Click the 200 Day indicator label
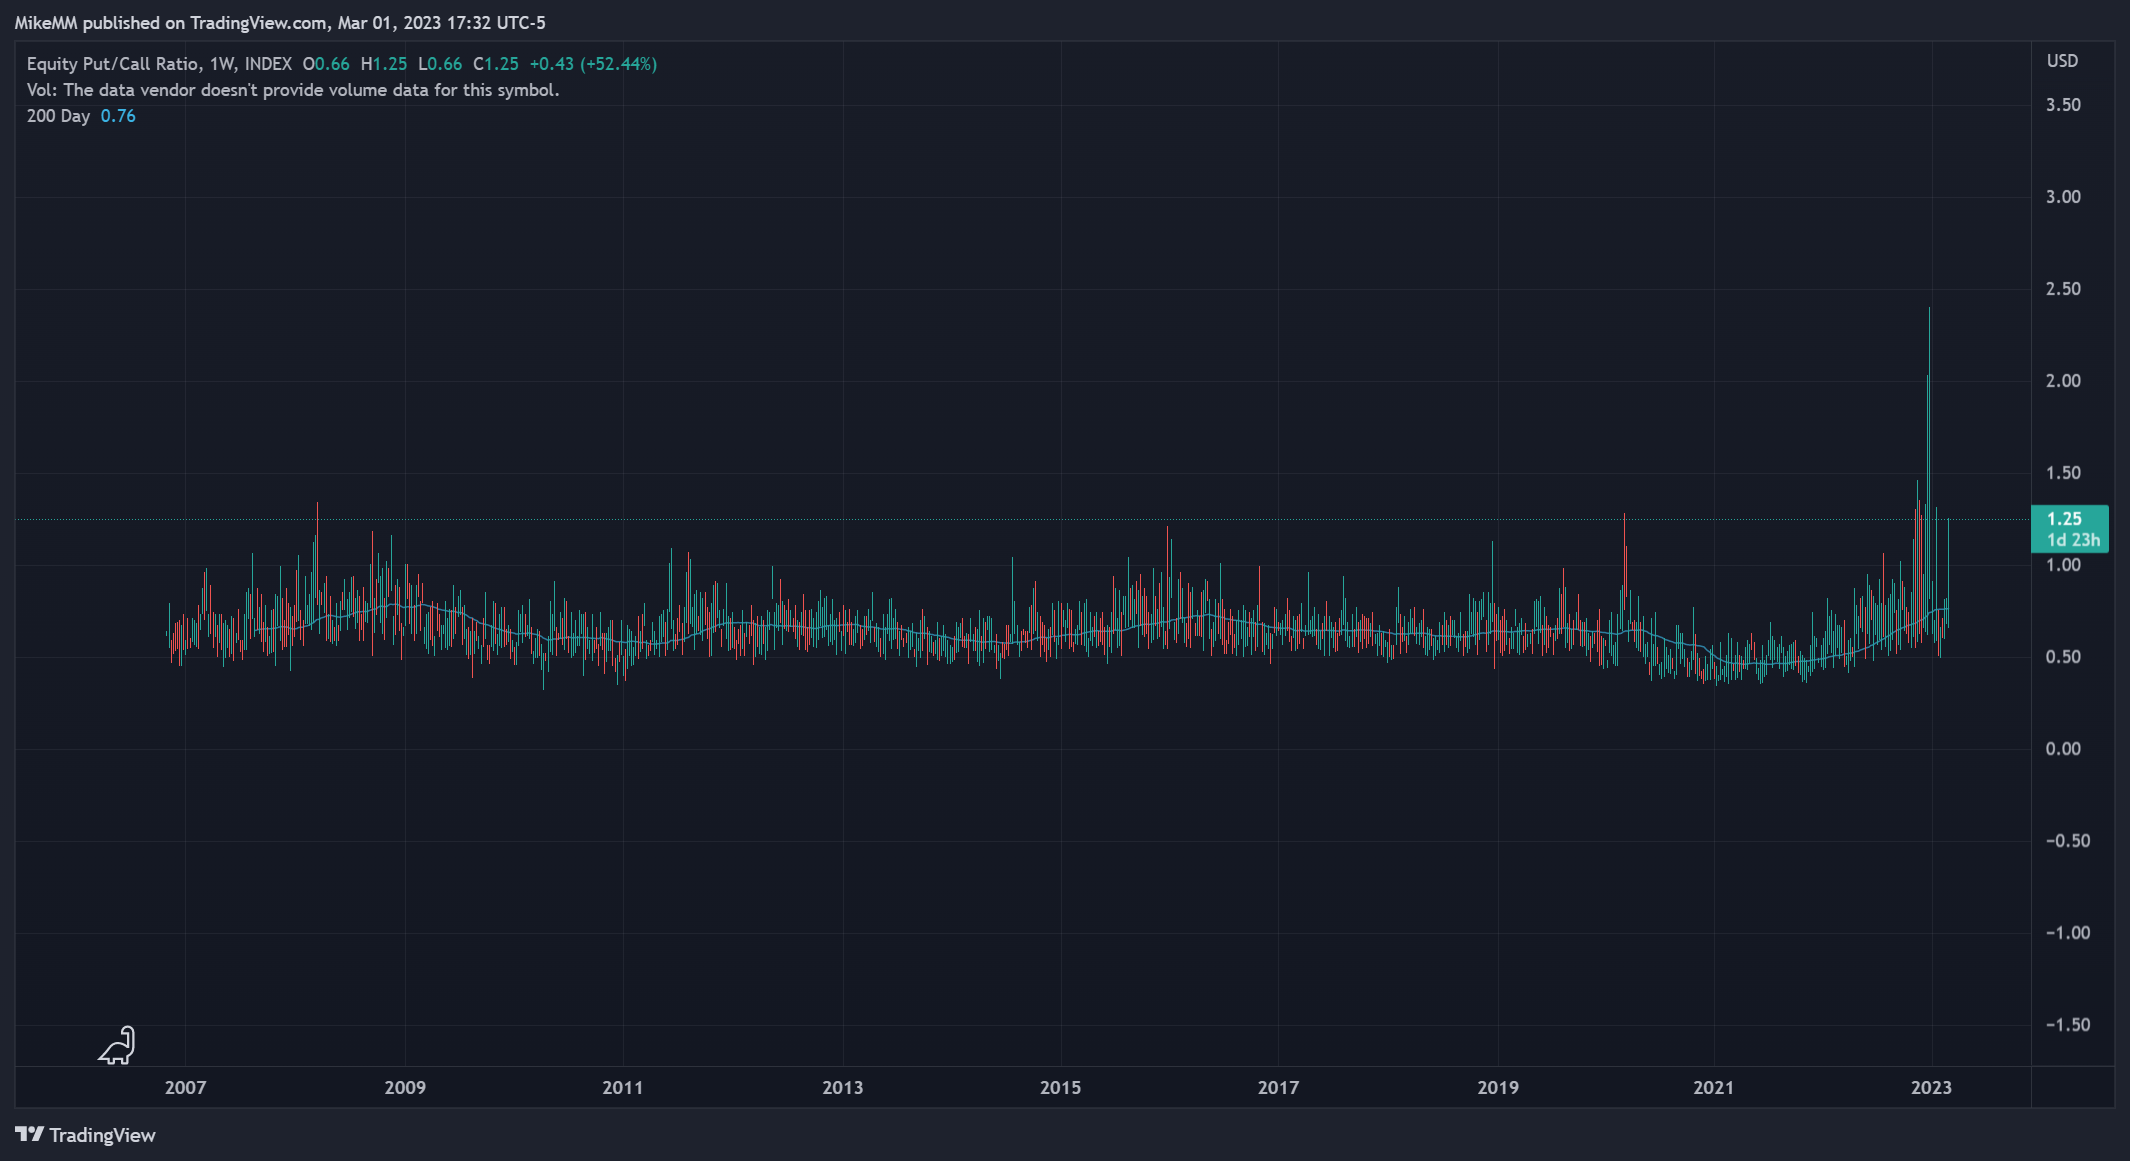The image size is (2130, 1161). (58, 116)
